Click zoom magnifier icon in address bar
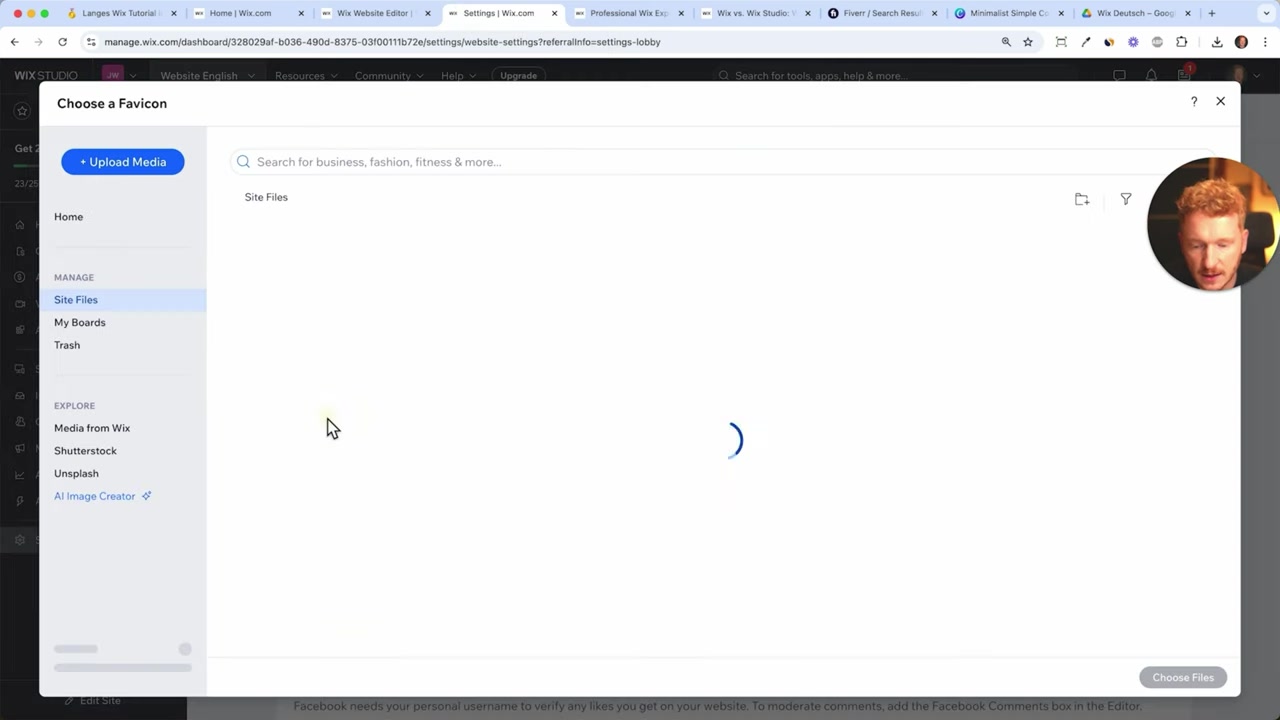The image size is (1280, 720). pos(1006,42)
